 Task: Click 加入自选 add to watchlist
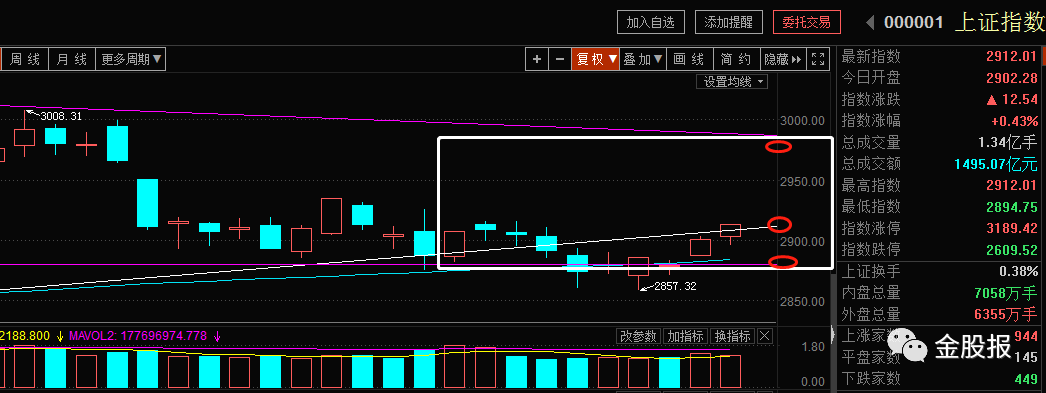point(650,22)
